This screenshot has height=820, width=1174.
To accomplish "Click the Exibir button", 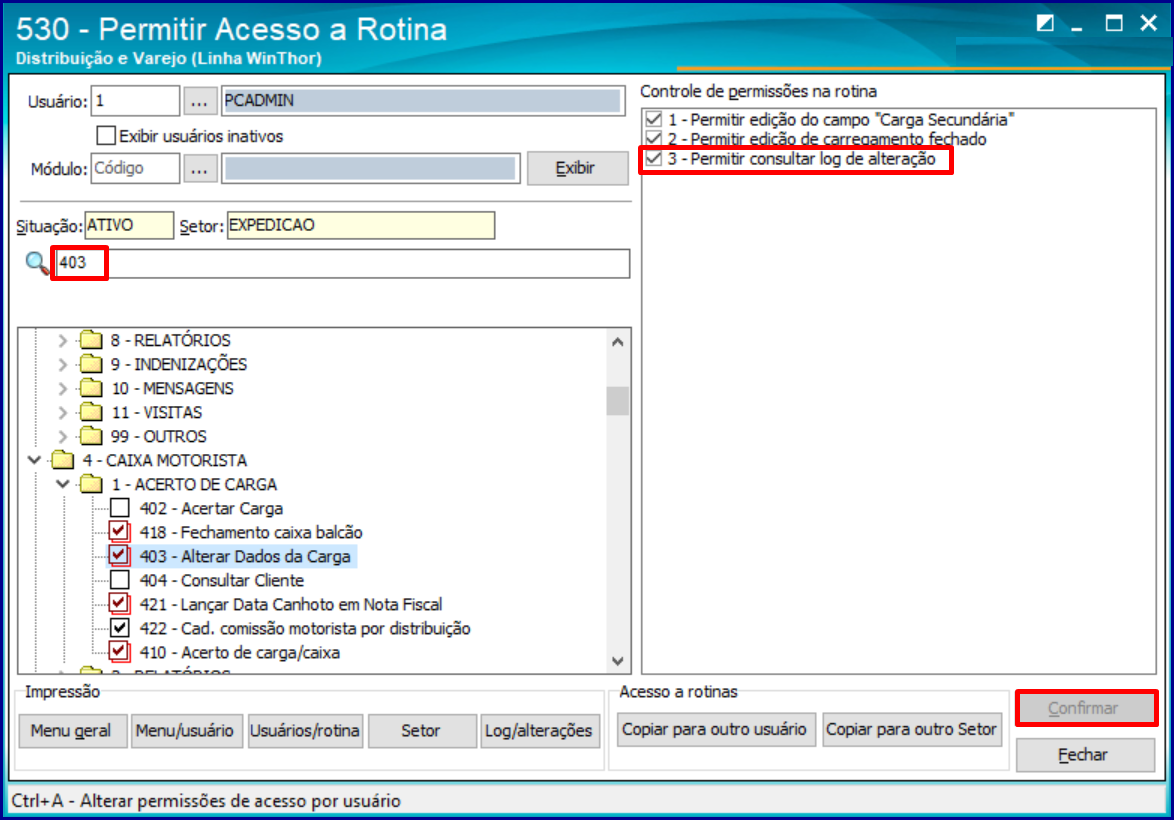I will pyautogui.click(x=577, y=168).
